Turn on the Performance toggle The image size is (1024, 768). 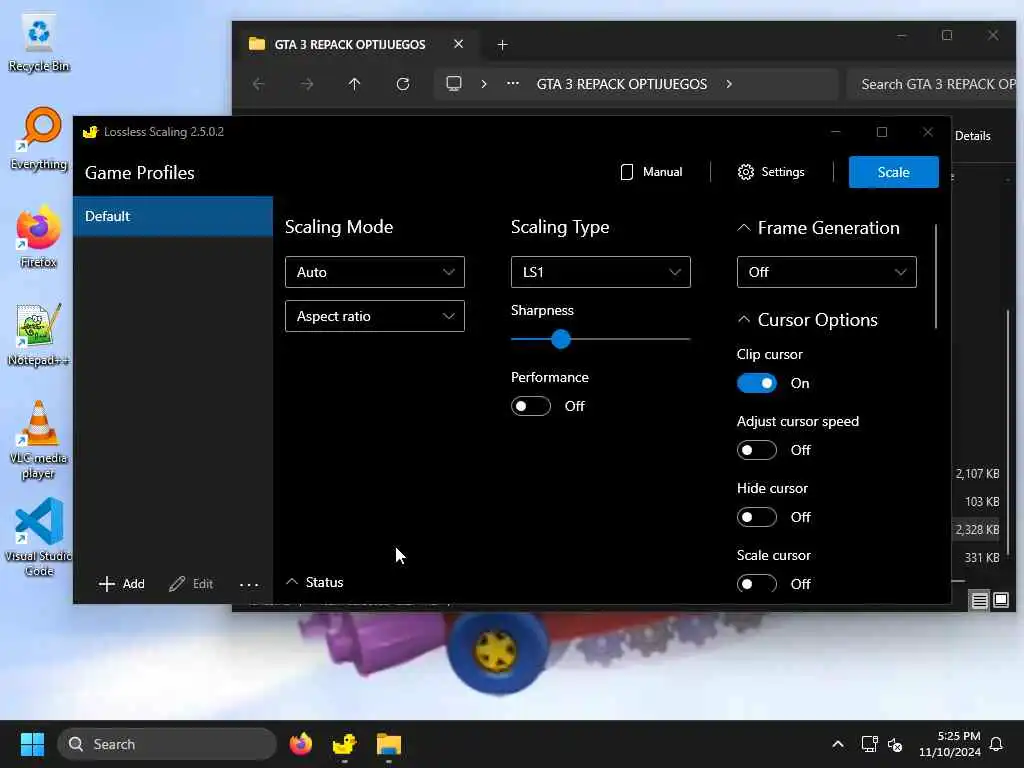(x=531, y=406)
